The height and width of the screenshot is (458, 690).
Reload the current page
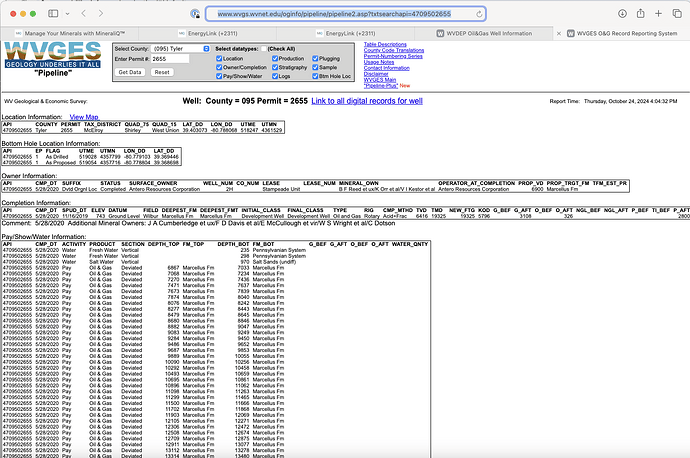479,14
